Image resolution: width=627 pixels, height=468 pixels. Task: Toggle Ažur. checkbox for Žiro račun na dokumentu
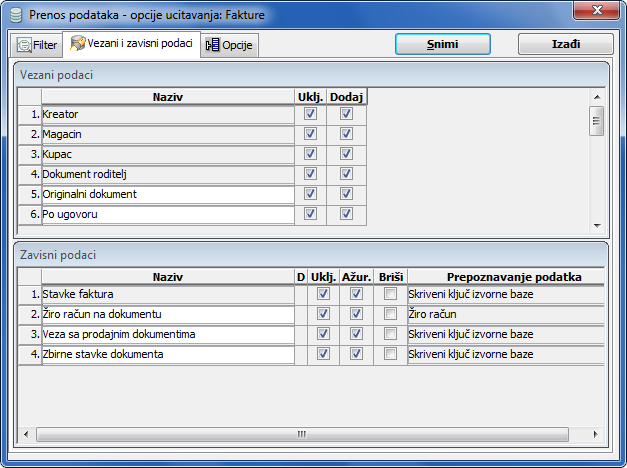(x=356, y=314)
